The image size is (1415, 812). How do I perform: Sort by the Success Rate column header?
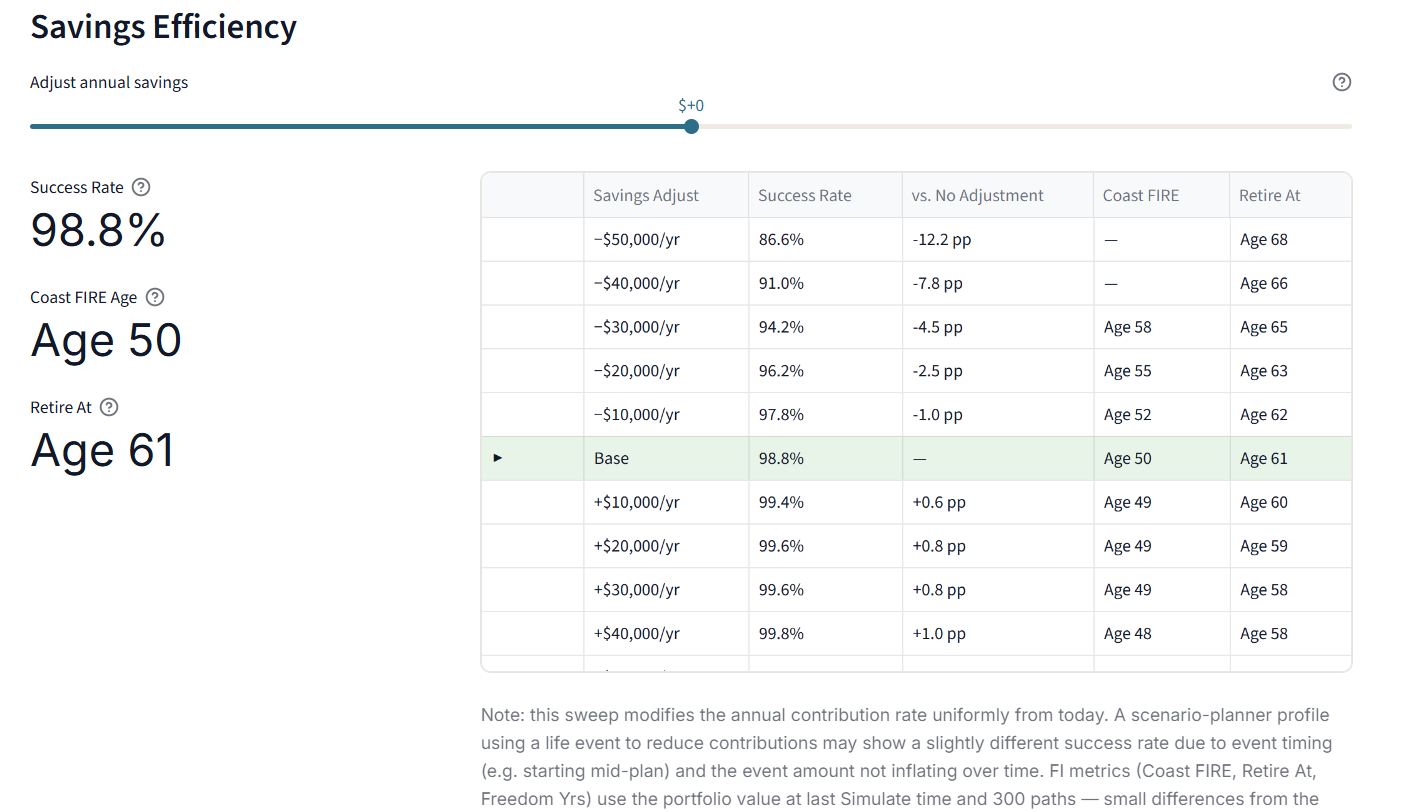point(804,195)
